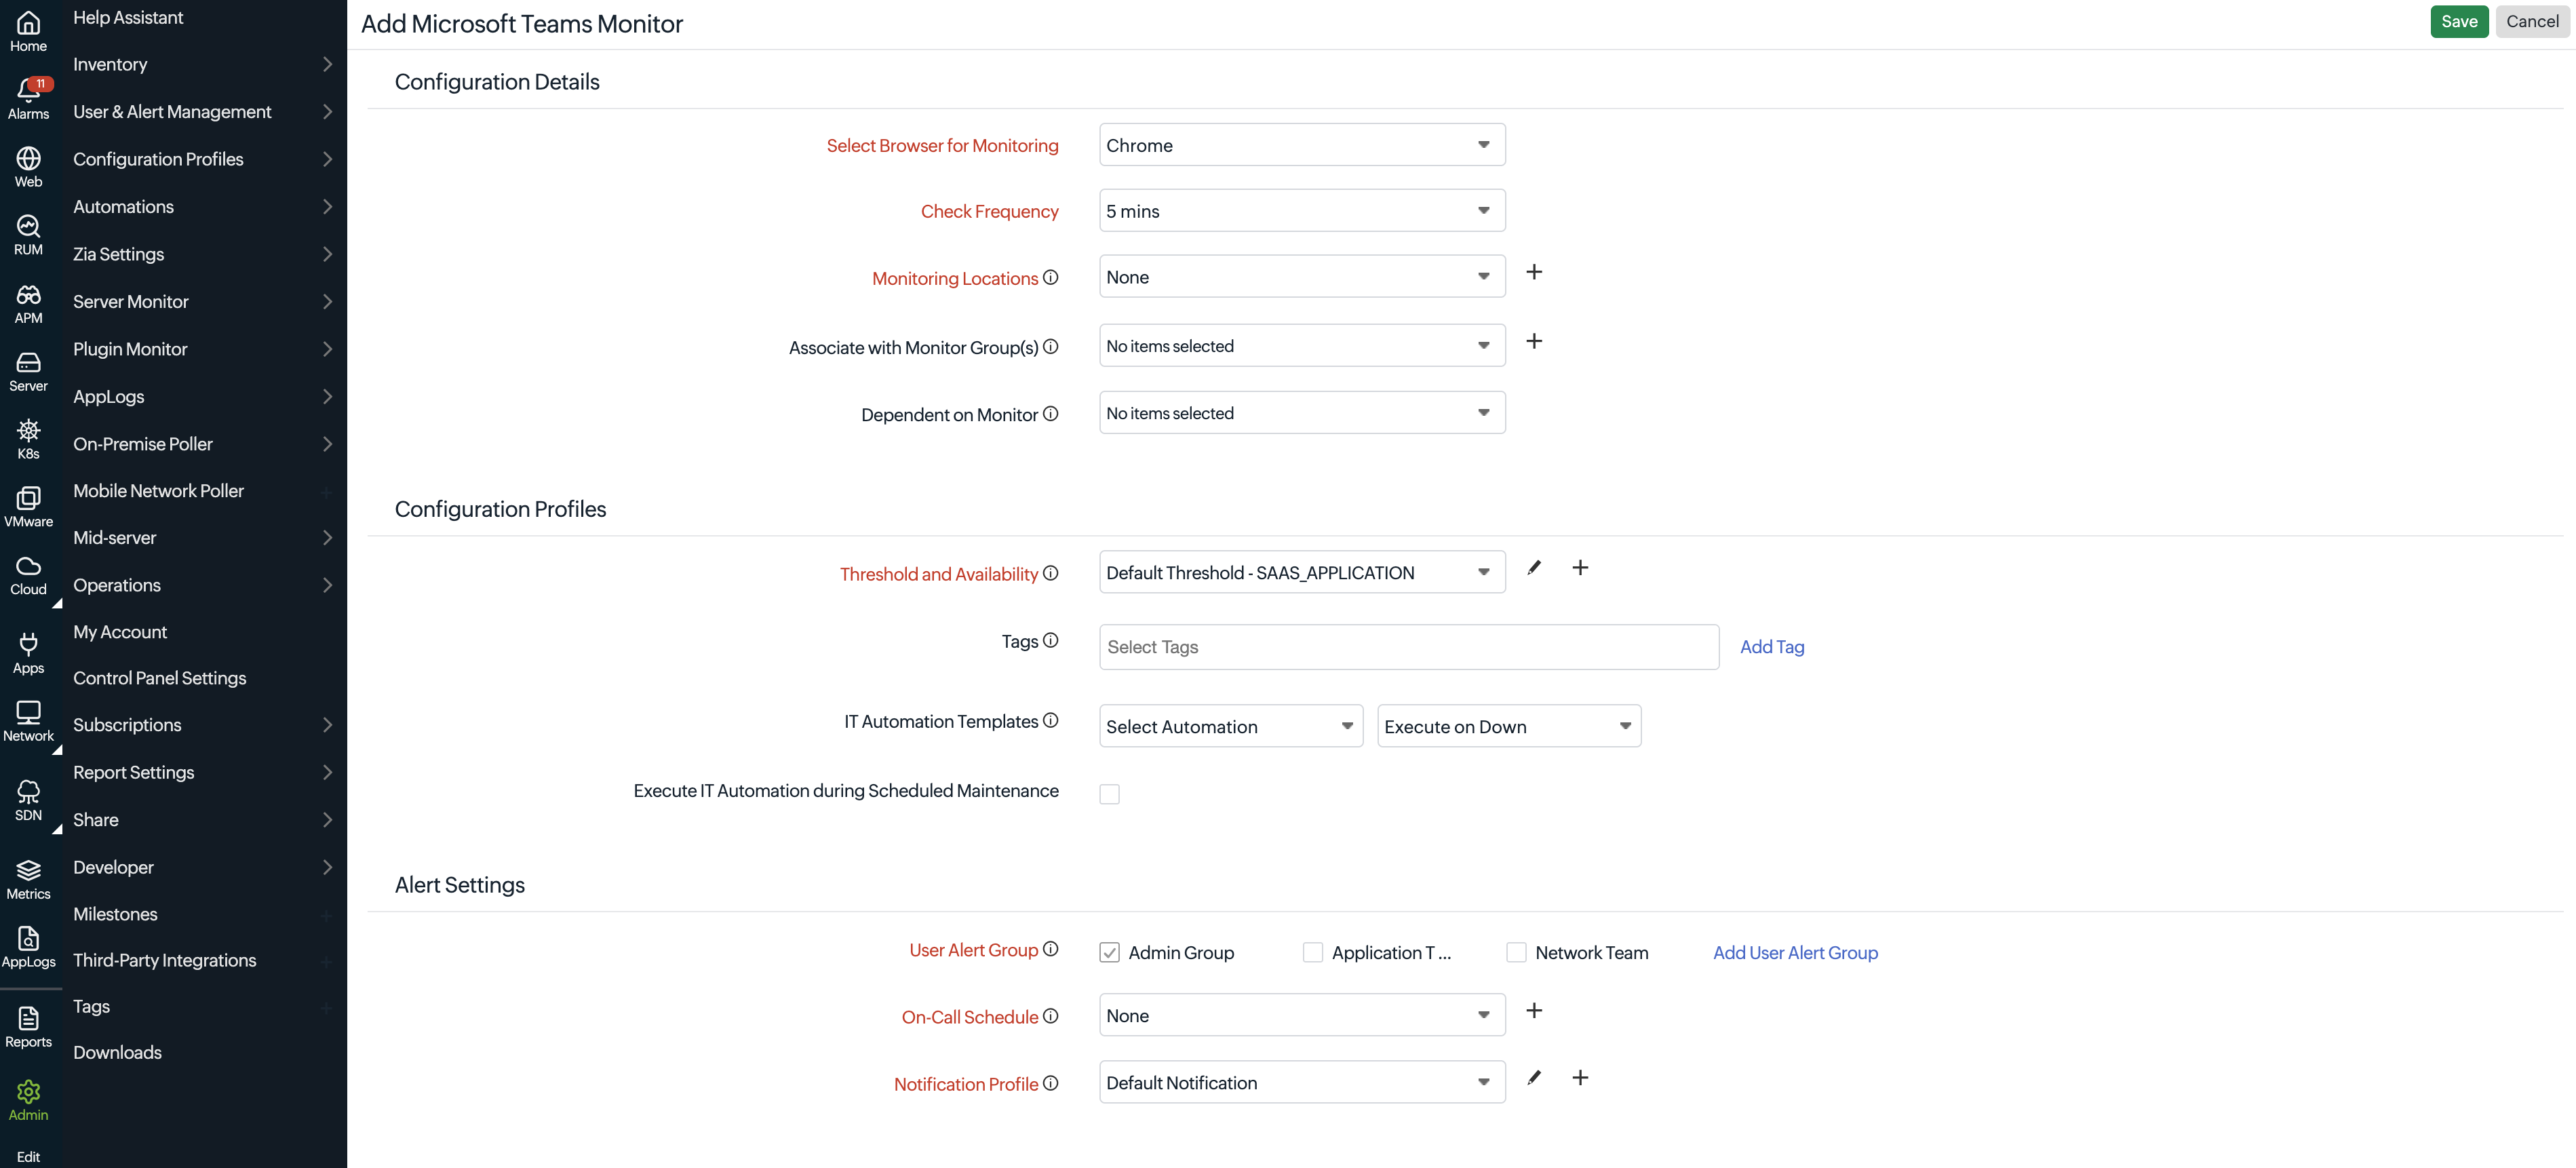
Task: Open Execute on Down dropdown
Action: point(1509,727)
